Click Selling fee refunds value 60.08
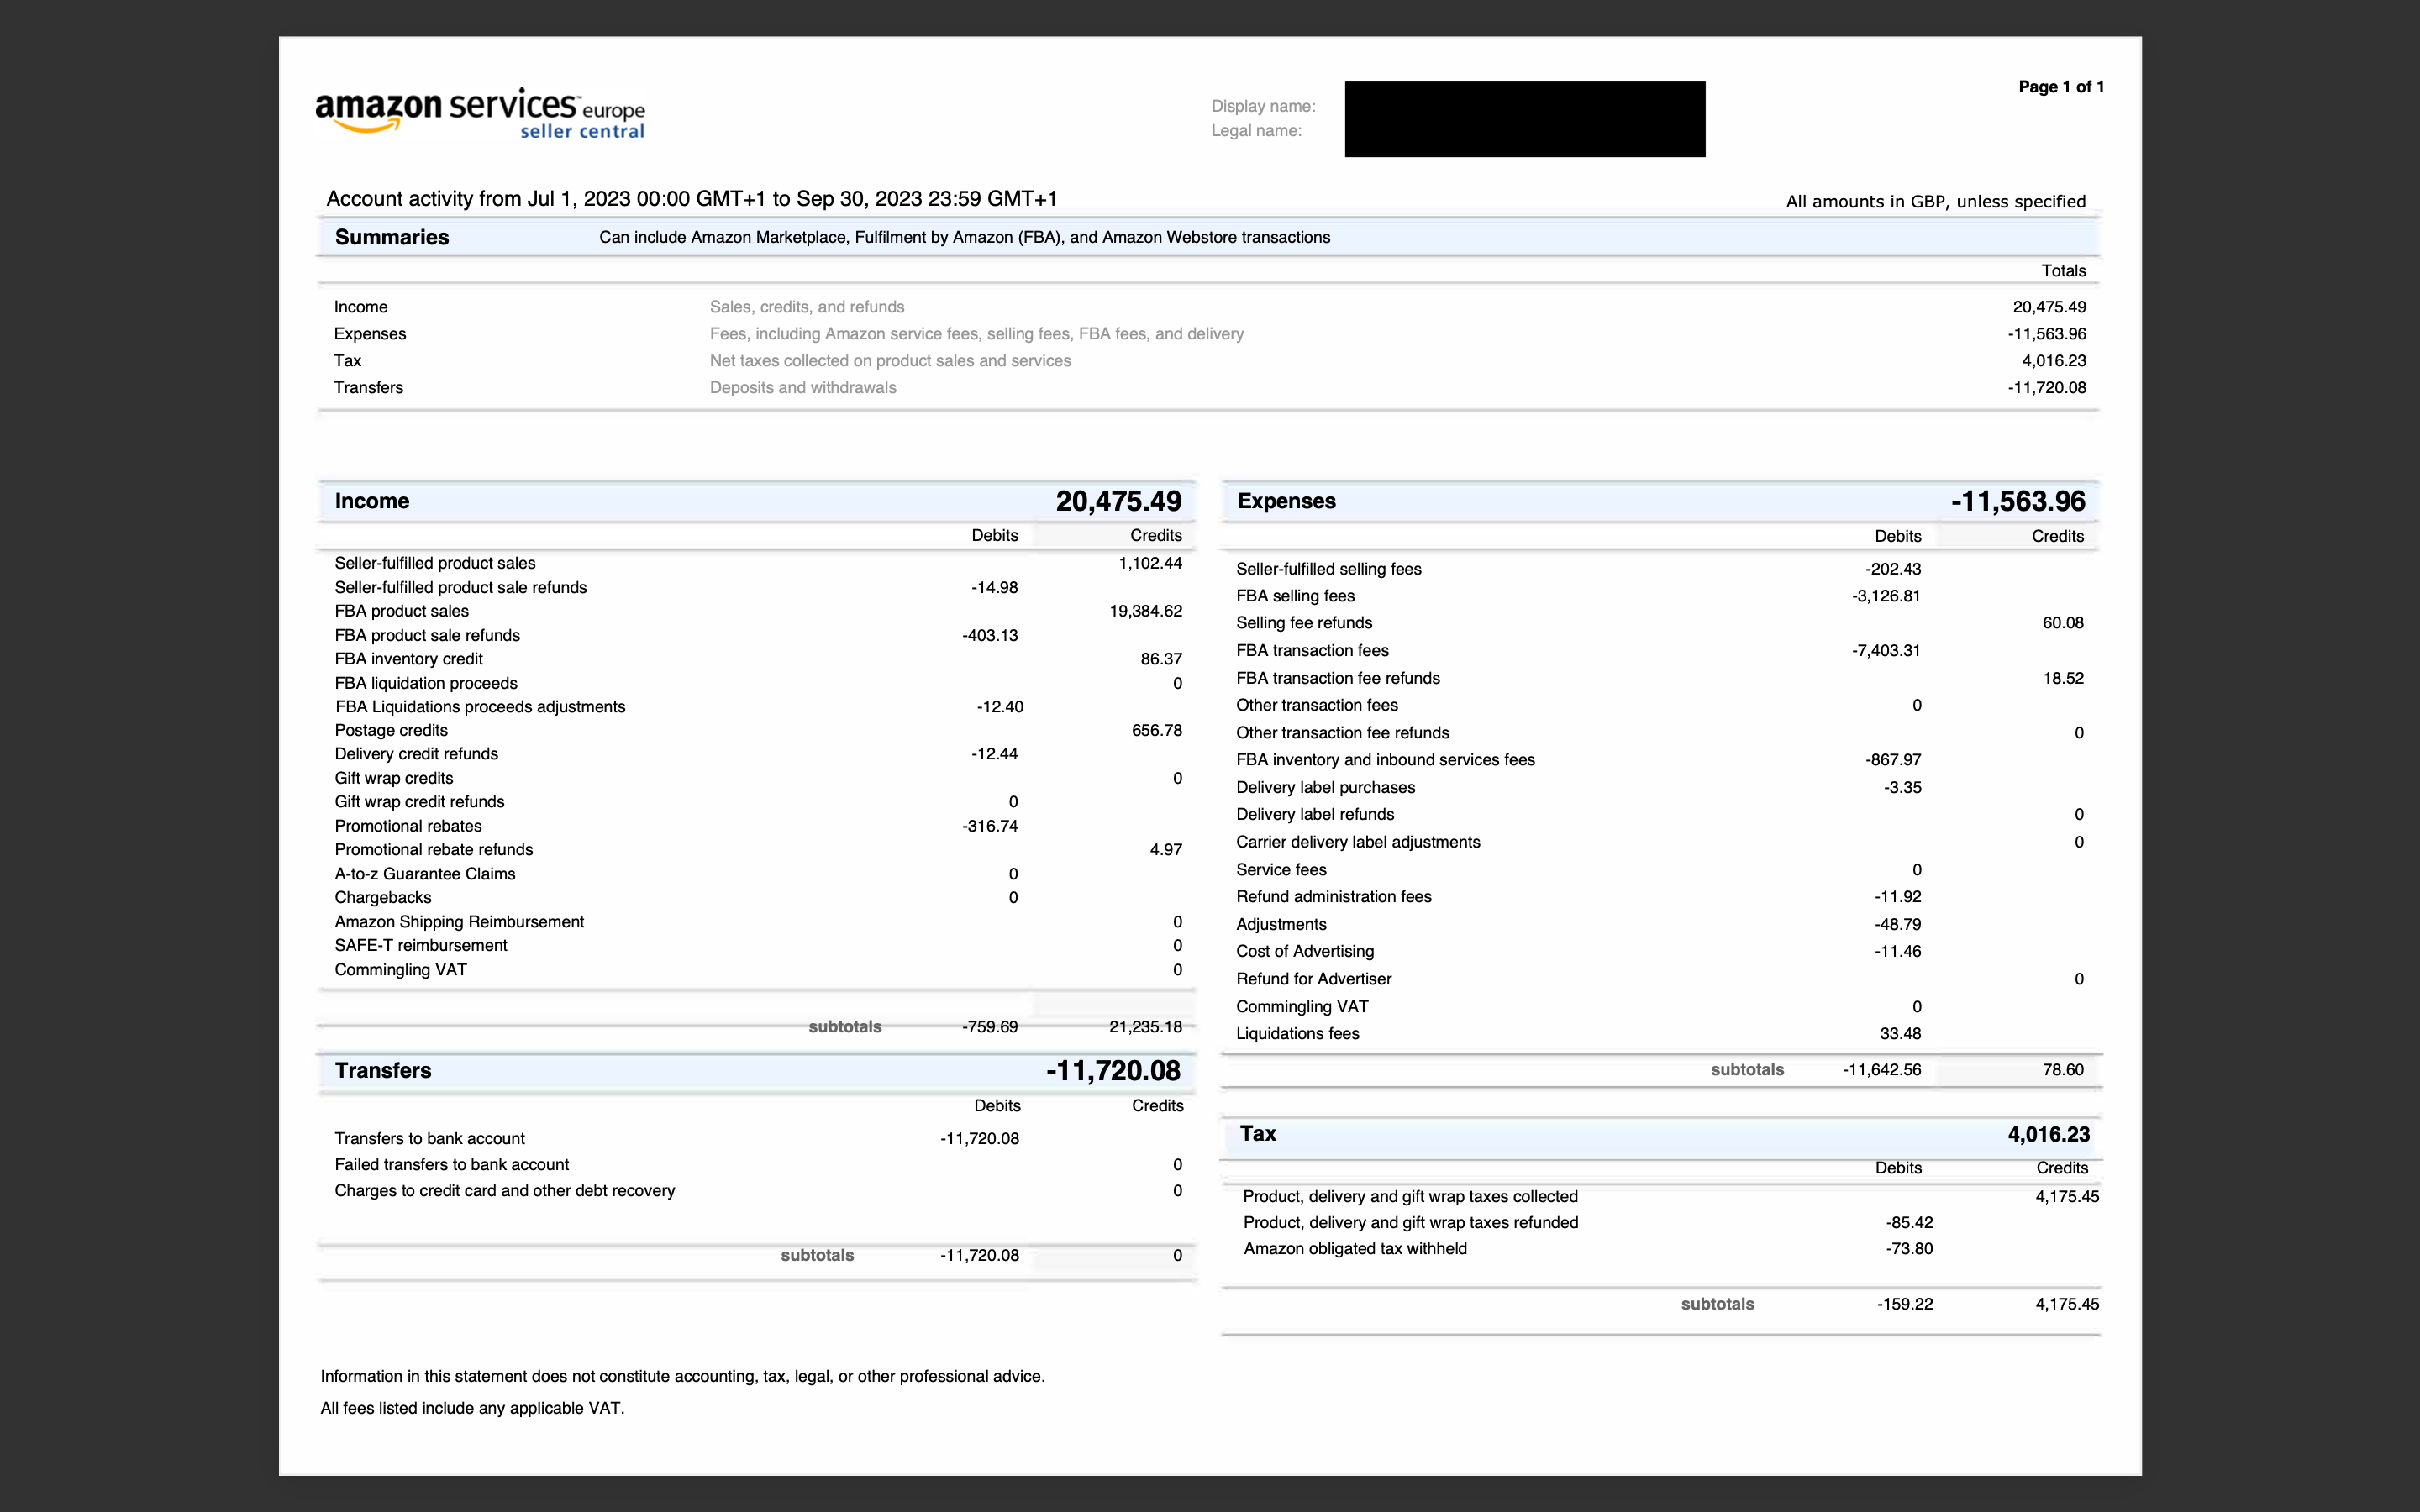 click(2063, 623)
